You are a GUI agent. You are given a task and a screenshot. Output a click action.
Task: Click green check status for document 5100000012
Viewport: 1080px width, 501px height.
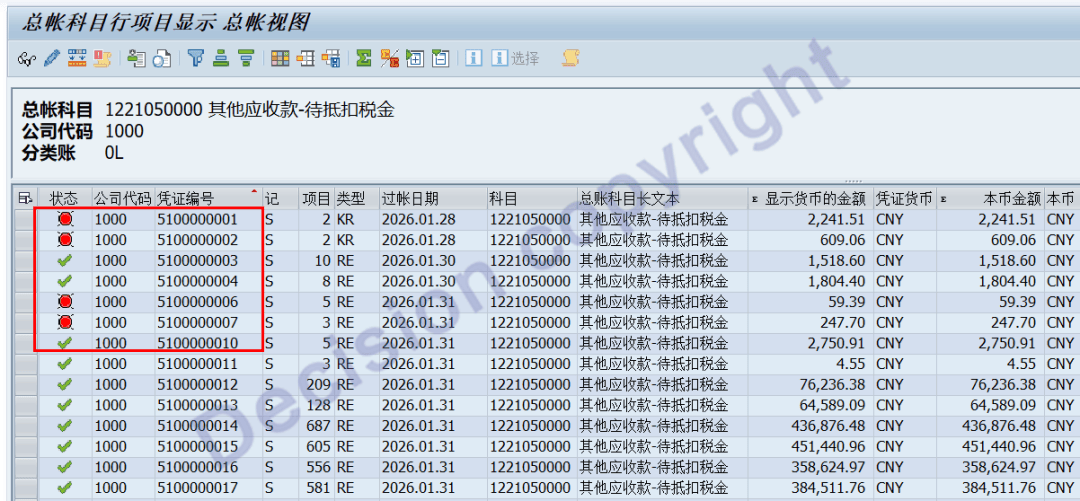pyautogui.click(x=65, y=384)
